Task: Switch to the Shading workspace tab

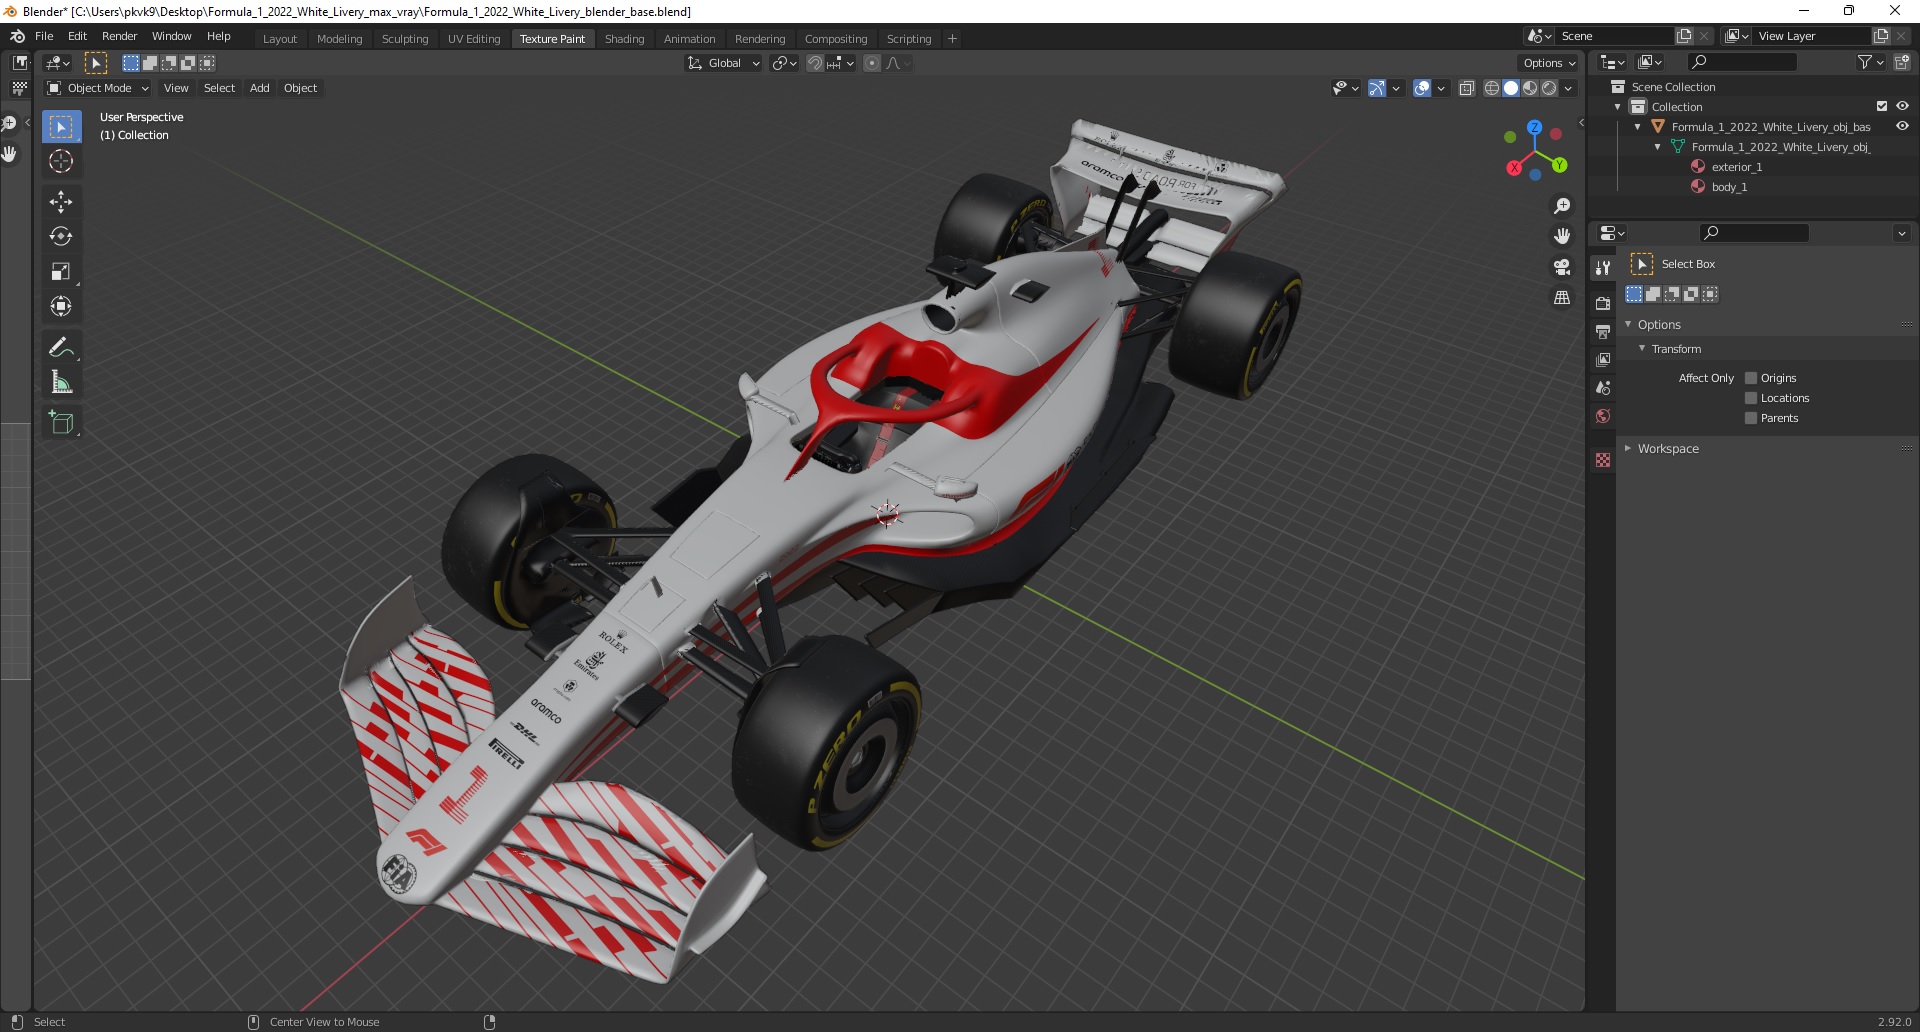Action: point(624,39)
